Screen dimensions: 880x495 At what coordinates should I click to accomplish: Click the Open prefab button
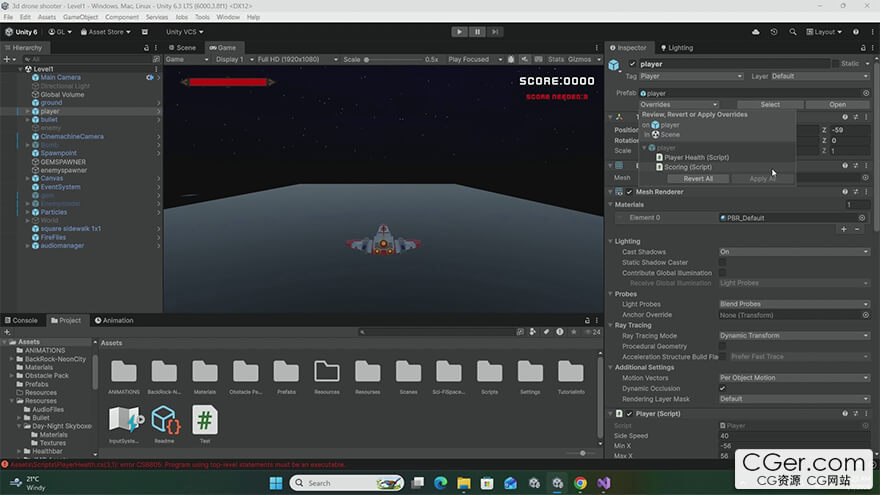pyautogui.click(x=837, y=104)
